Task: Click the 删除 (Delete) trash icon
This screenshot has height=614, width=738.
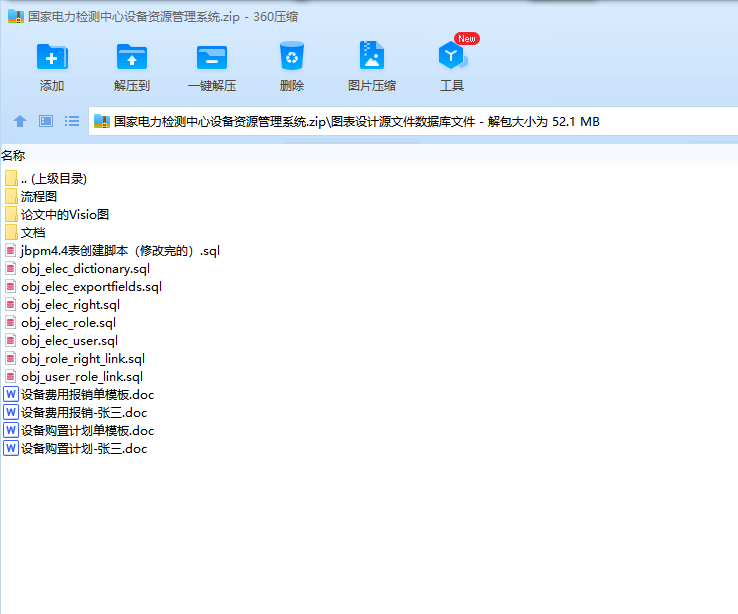Action: pyautogui.click(x=292, y=56)
